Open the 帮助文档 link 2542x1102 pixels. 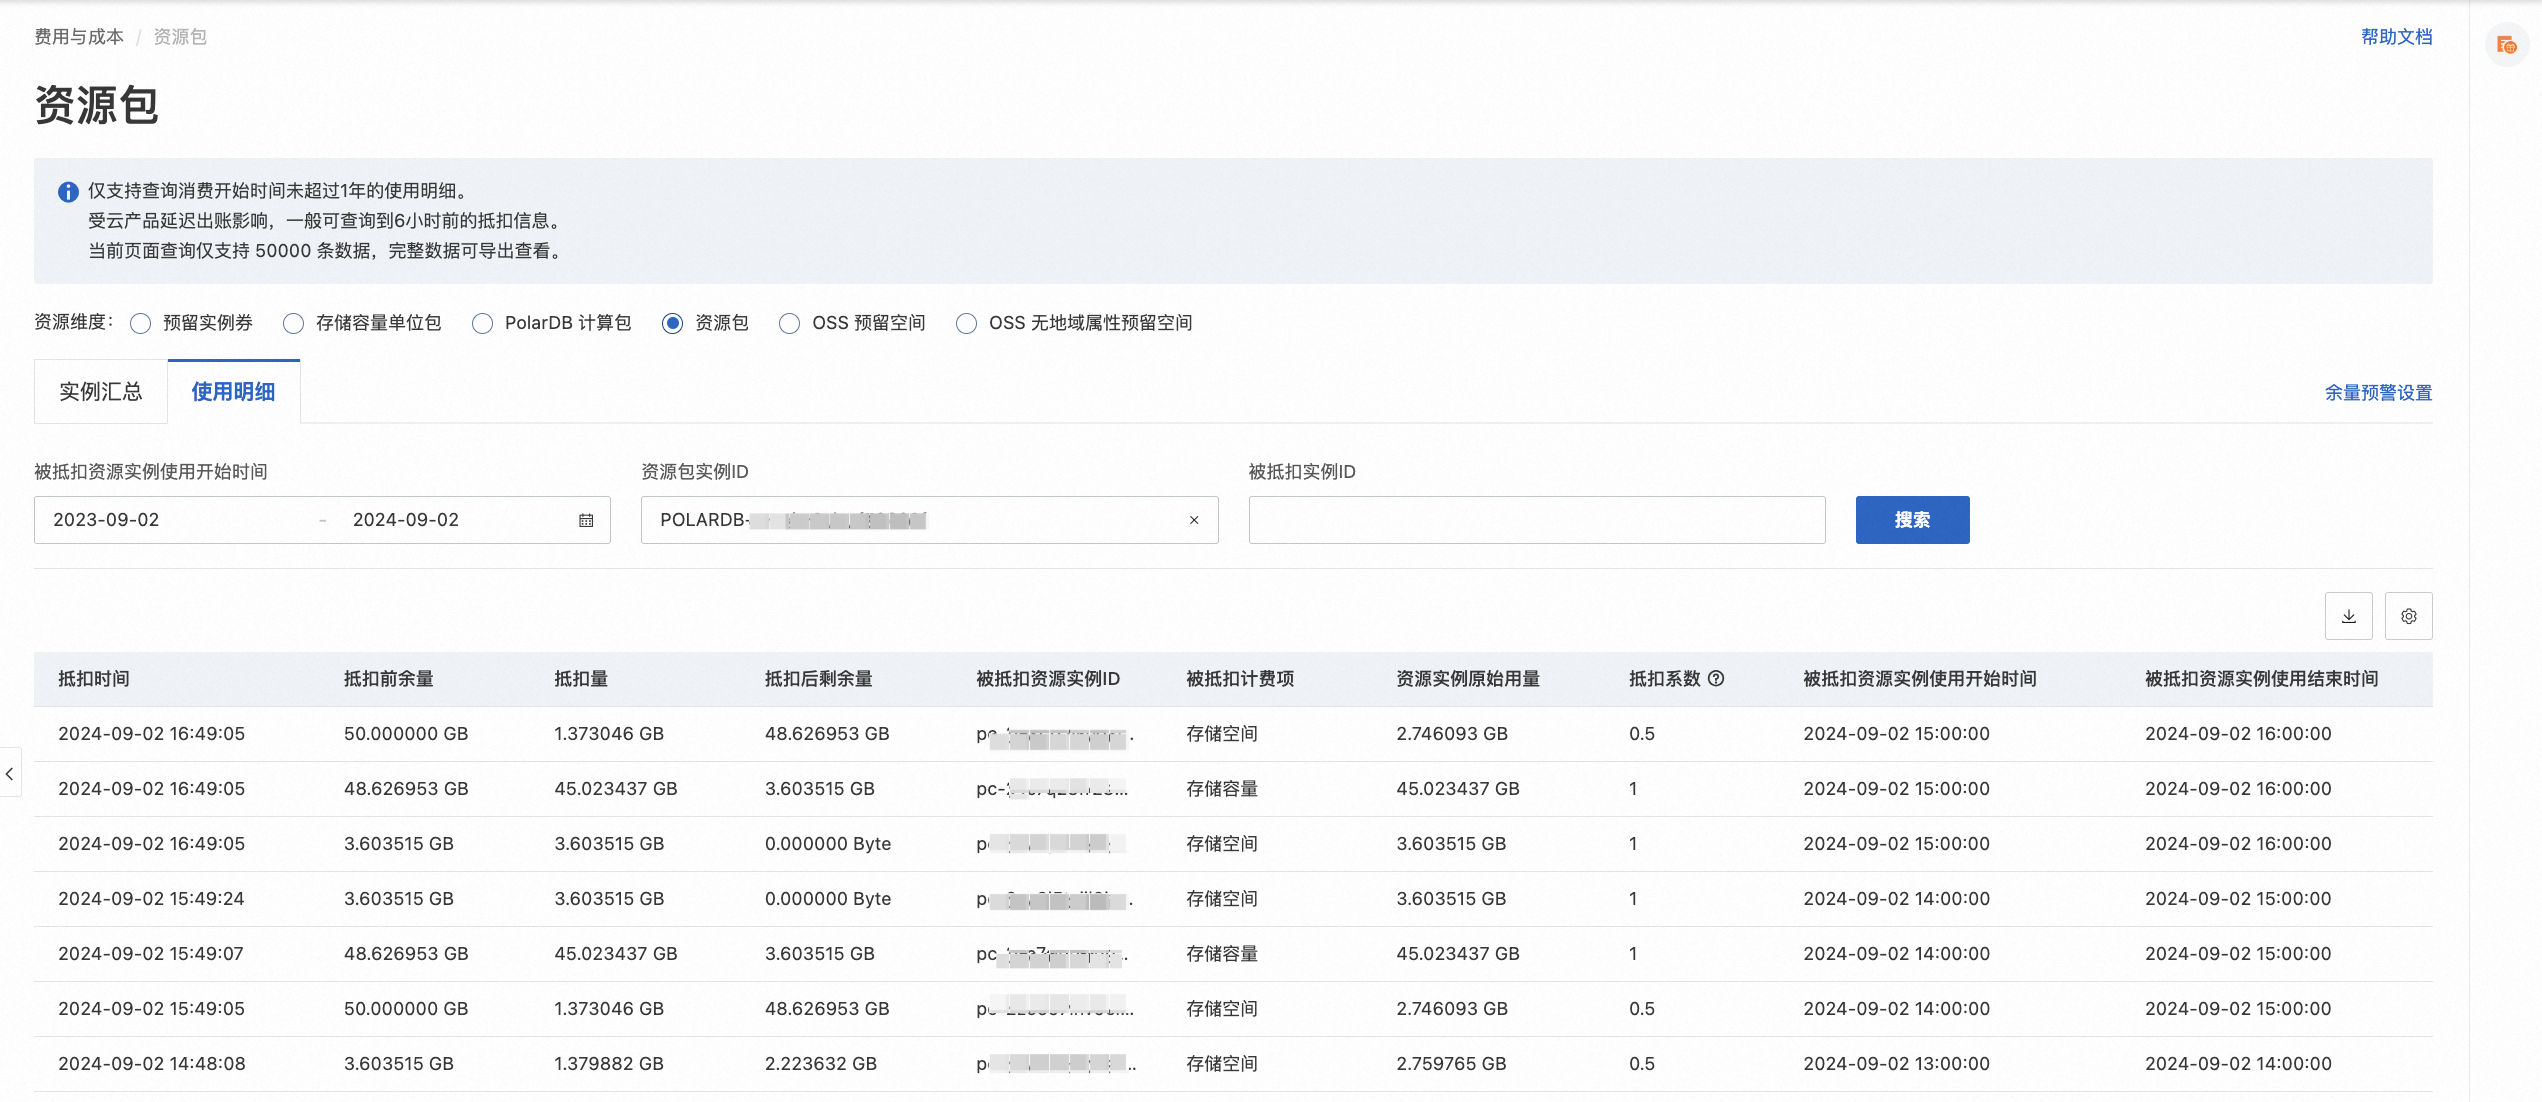click(2396, 37)
